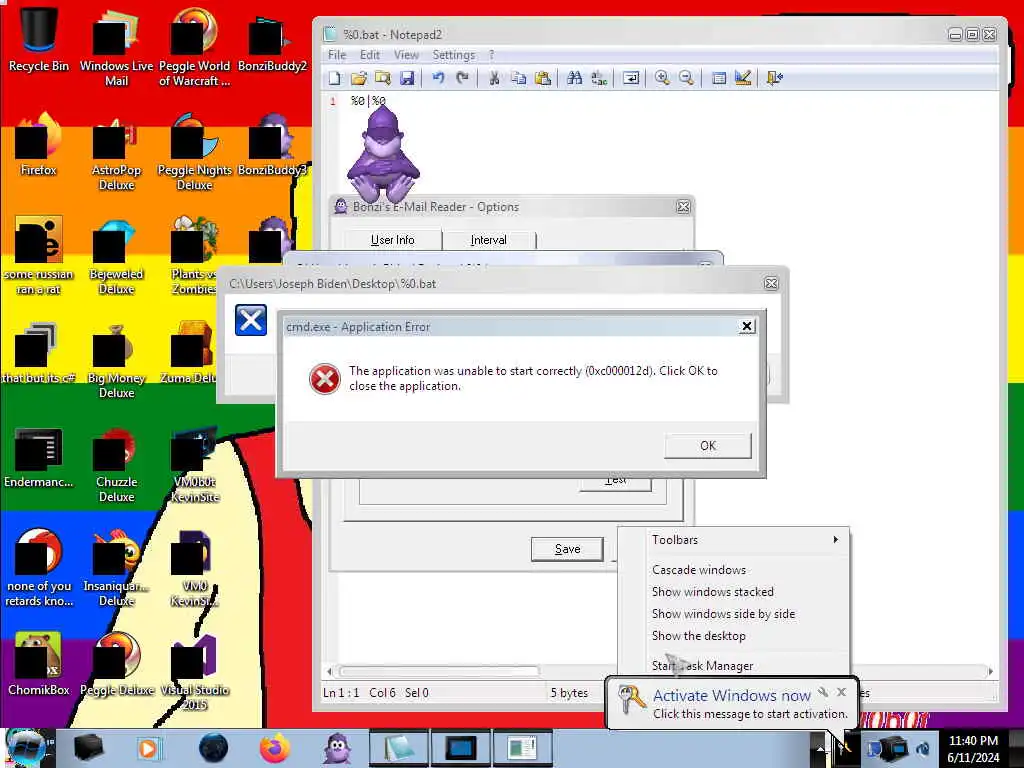
Task: Select the AstroPop Deluxe desktop icon
Action: pyautogui.click(x=116, y=153)
